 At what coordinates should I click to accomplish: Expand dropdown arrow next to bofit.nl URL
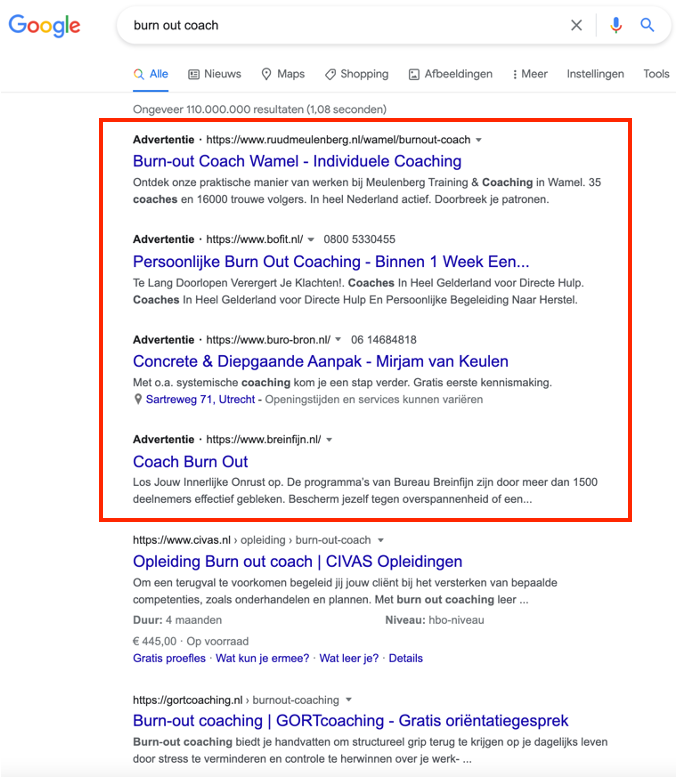[311, 240]
